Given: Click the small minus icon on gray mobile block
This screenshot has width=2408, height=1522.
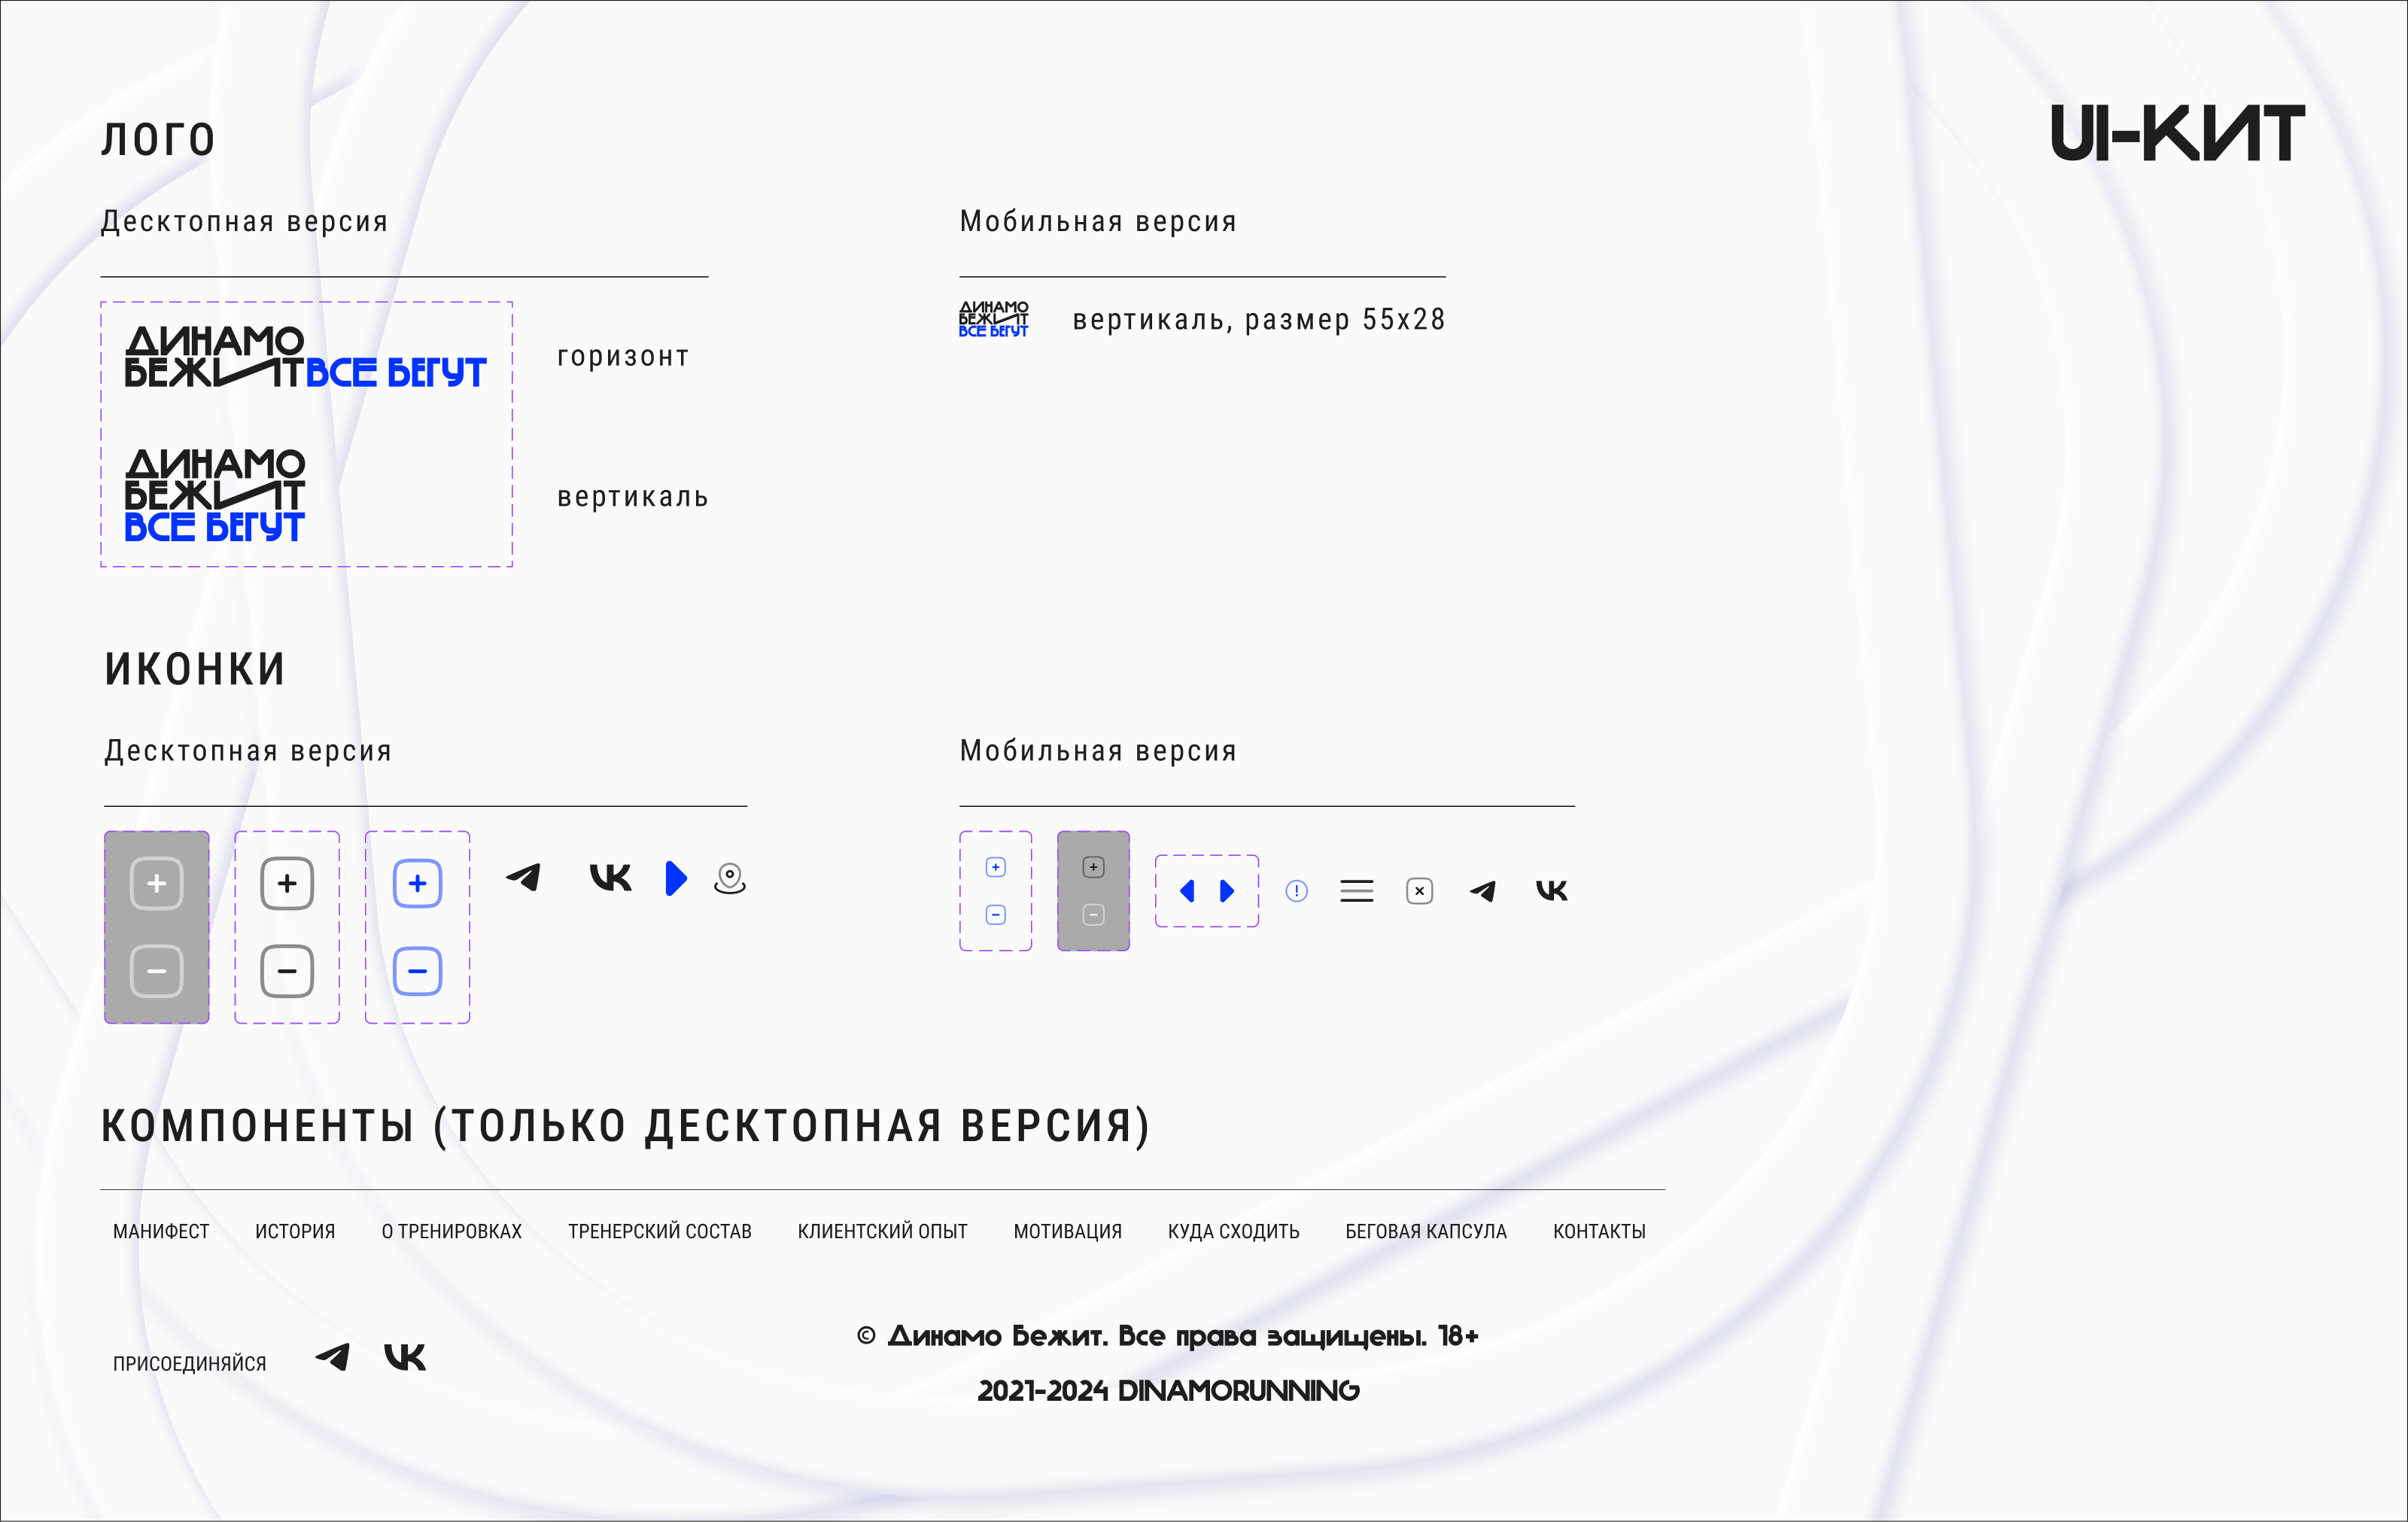Looking at the screenshot, I should 1094,915.
